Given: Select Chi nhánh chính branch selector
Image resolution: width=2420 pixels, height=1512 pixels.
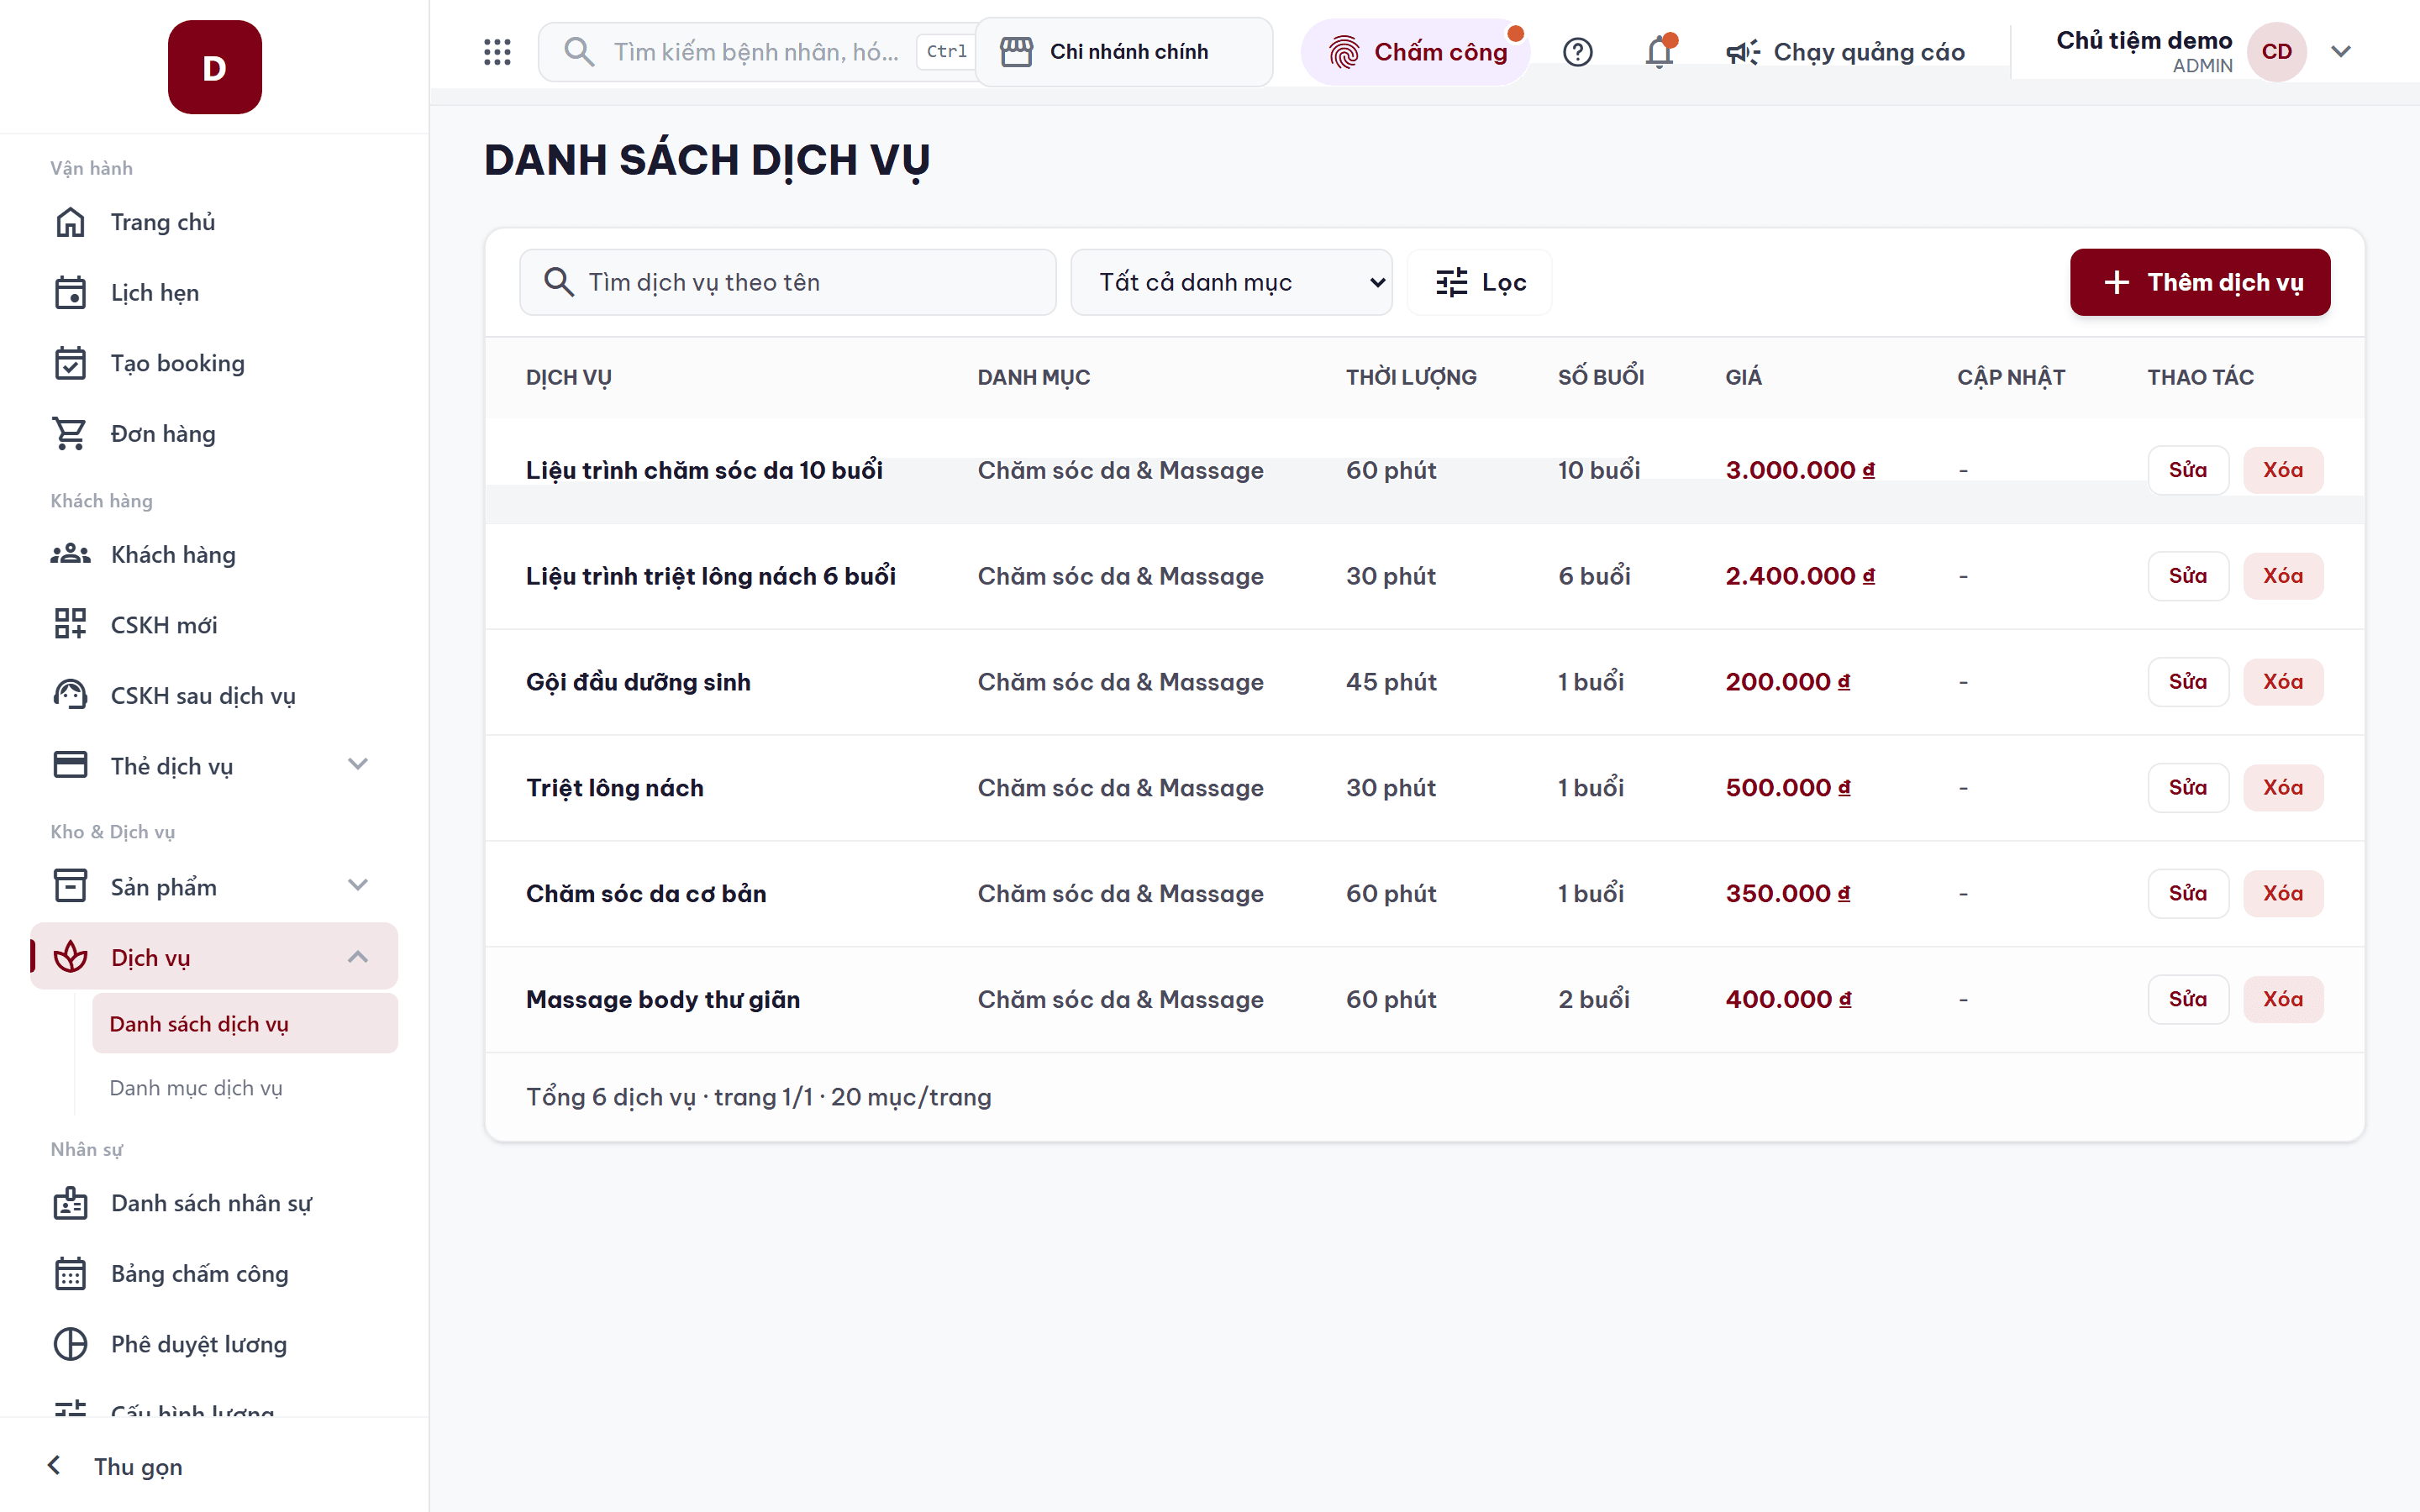Looking at the screenshot, I should pyautogui.click(x=1124, y=52).
